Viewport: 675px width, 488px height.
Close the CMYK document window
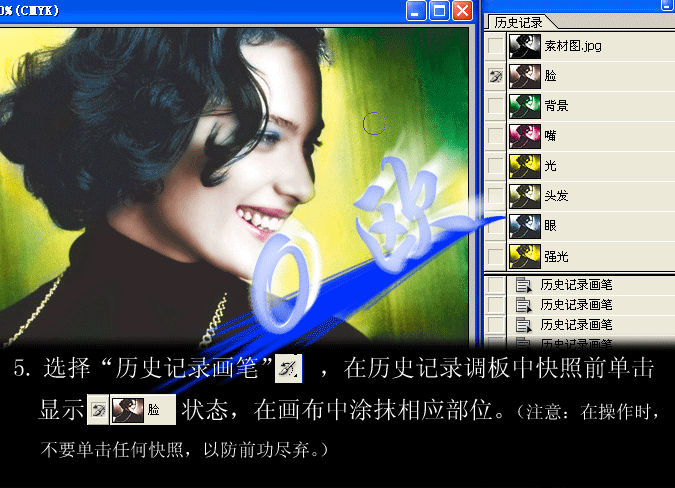coord(462,10)
